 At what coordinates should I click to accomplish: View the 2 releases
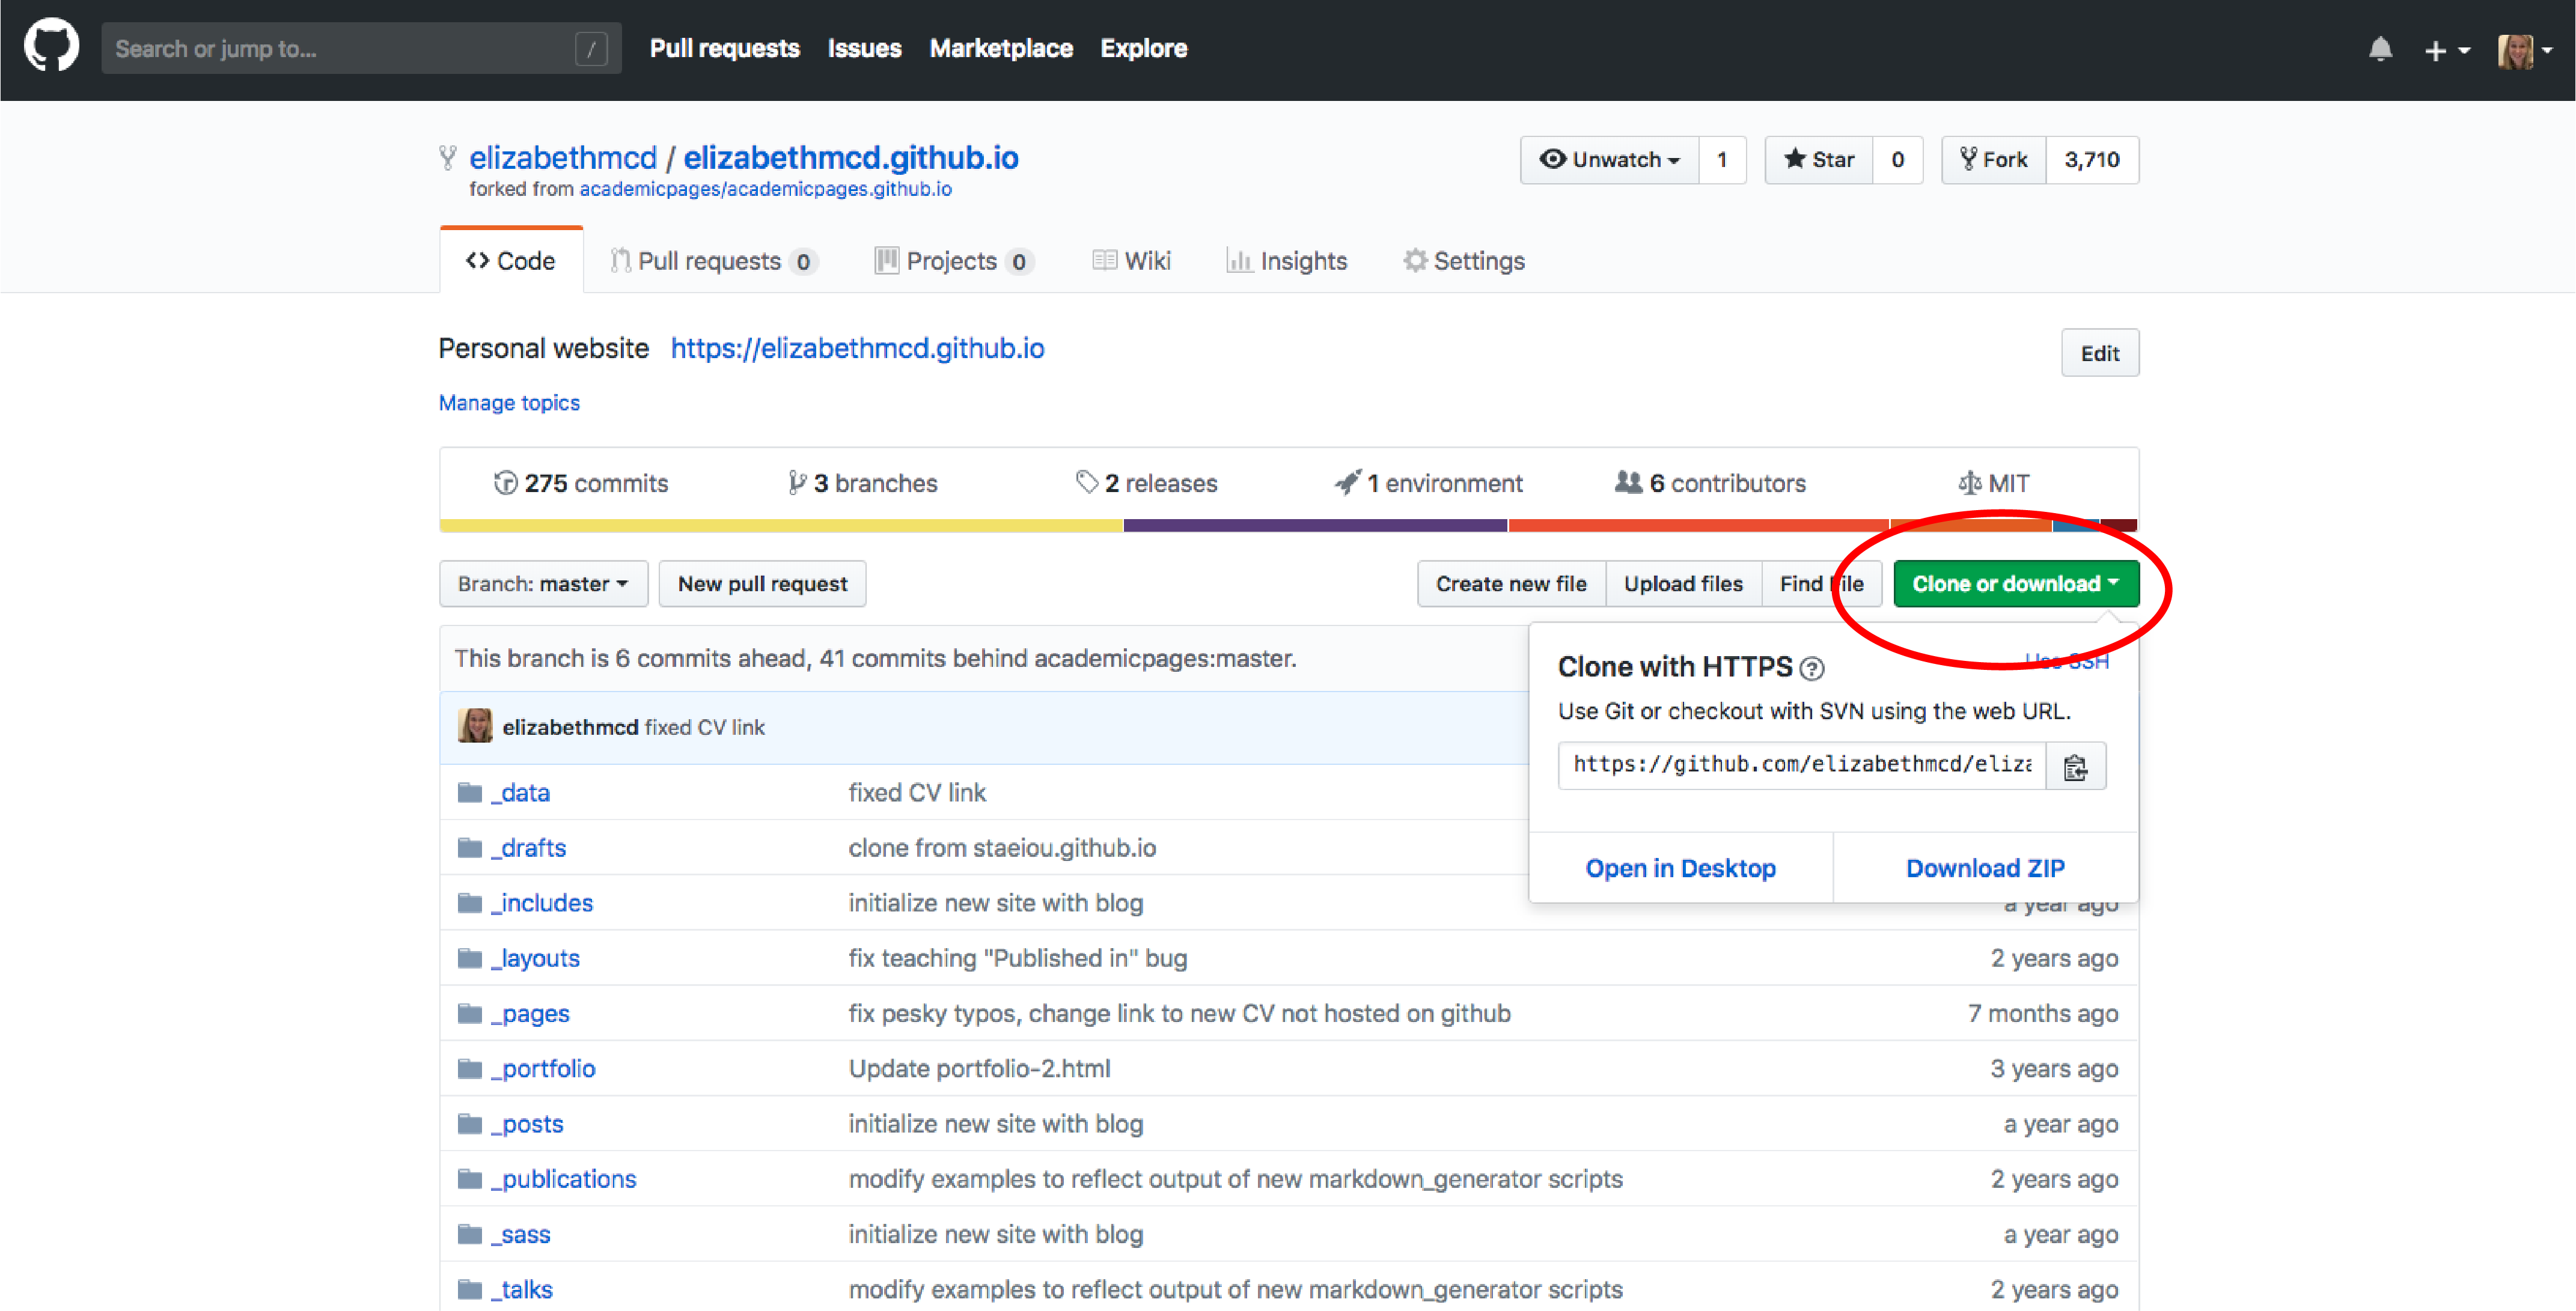point(1146,483)
